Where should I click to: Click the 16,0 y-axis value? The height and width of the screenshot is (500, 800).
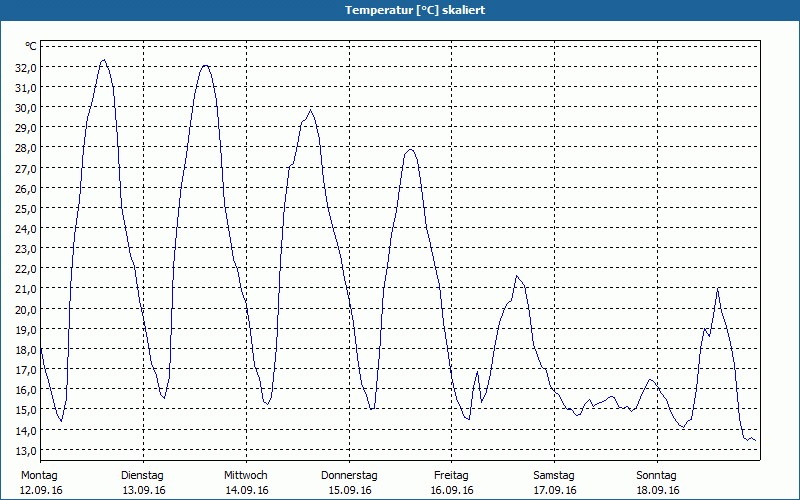26,390
